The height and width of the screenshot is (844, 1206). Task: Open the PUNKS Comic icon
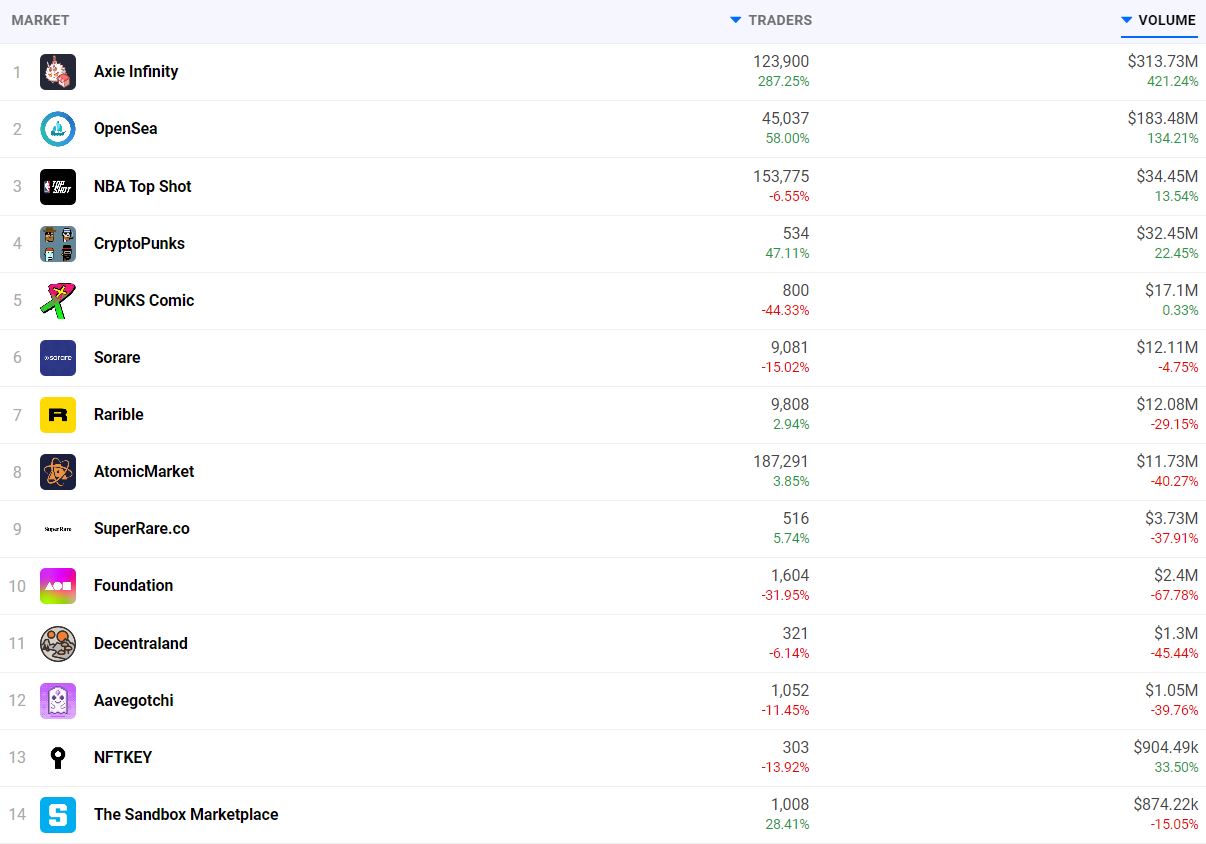coord(58,301)
